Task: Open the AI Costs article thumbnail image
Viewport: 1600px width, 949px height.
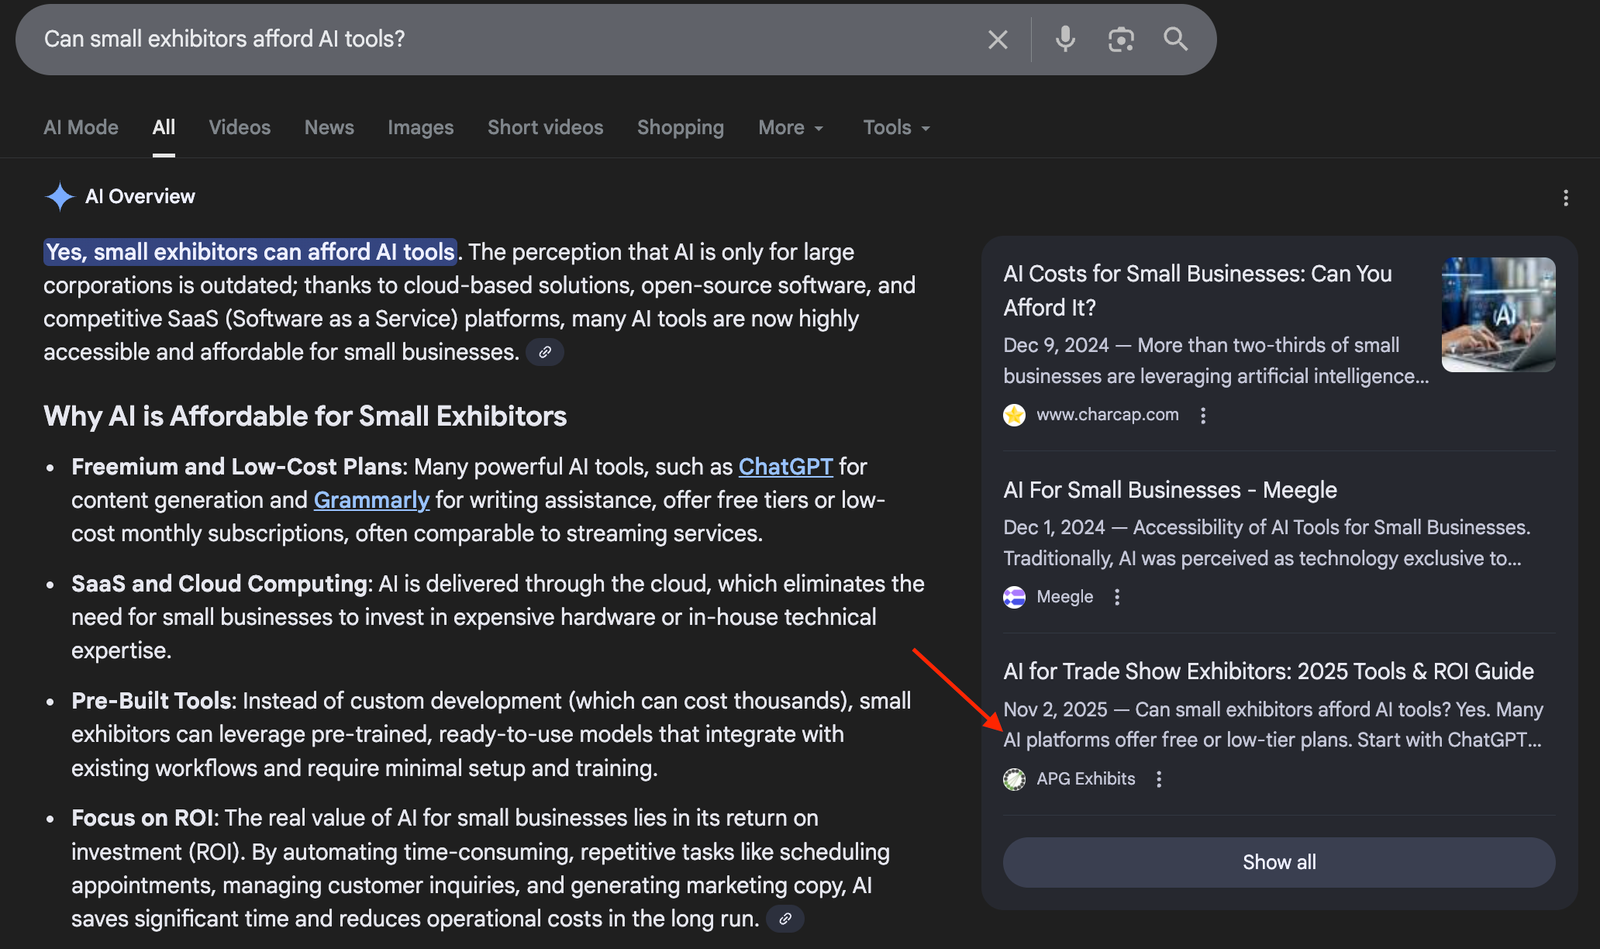Action: coord(1498,315)
